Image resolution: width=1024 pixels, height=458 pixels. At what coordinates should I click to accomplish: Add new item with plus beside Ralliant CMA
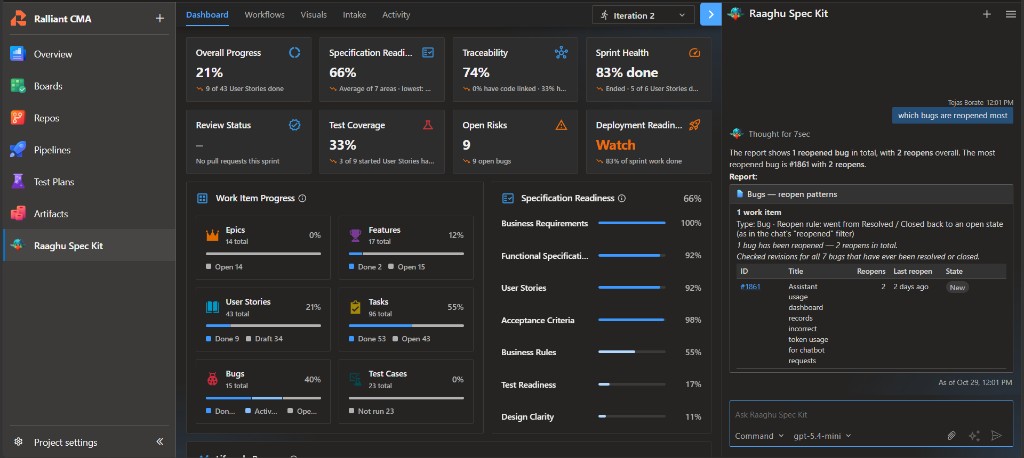pyautogui.click(x=159, y=19)
